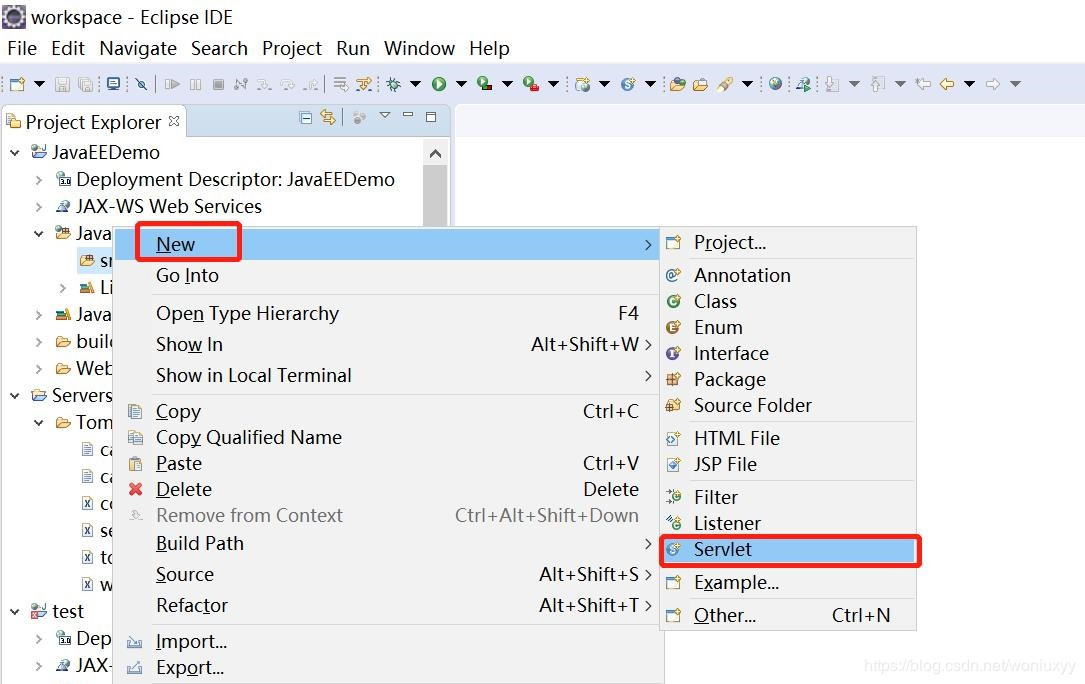Image resolution: width=1085 pixels, height=684 pixels.
Task: Open the Window menu
Action: click(419, 48)
